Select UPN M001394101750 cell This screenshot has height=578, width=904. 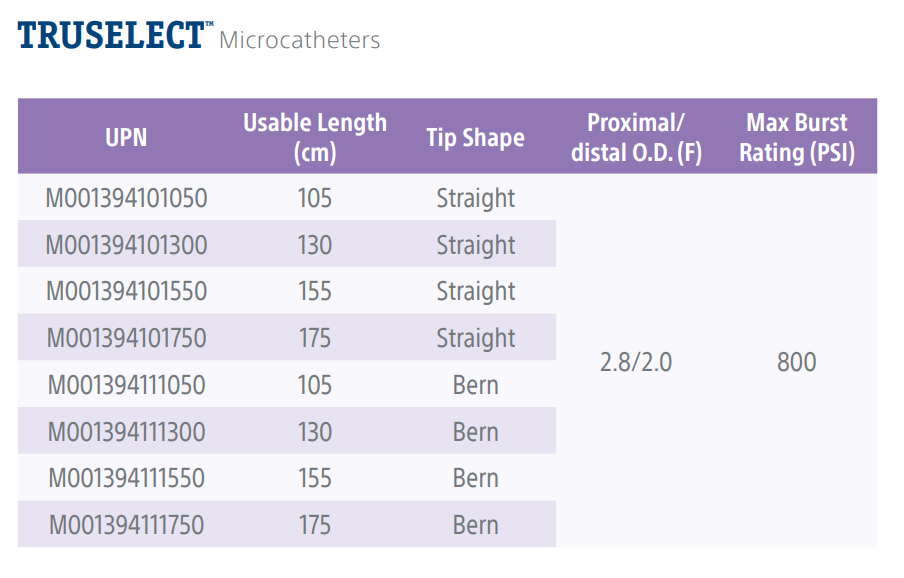(126, 338)
